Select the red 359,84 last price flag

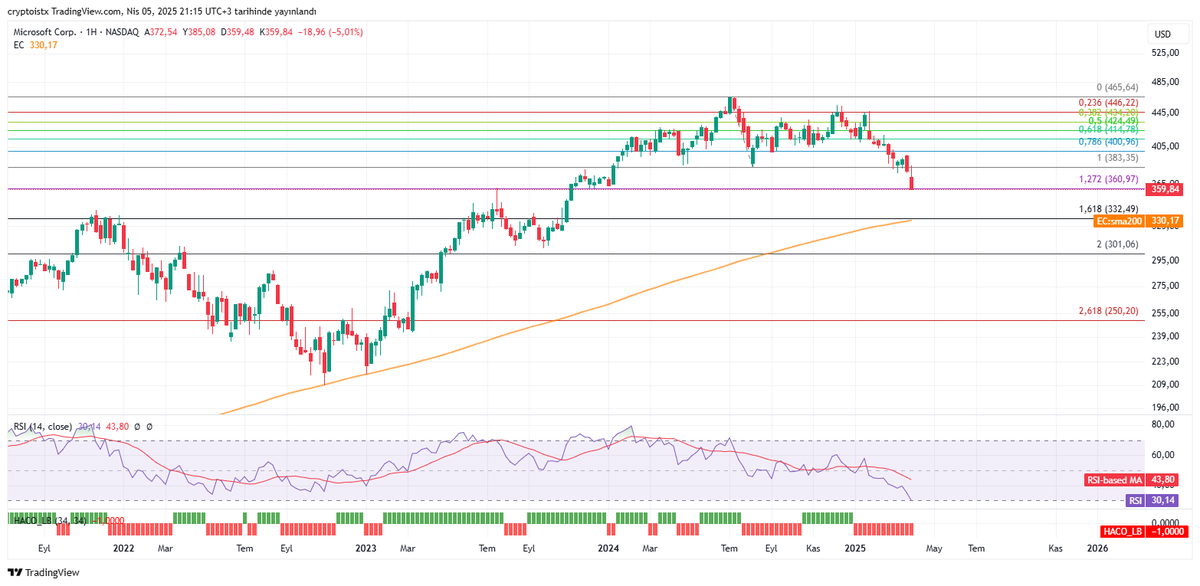pos(1162,189)
